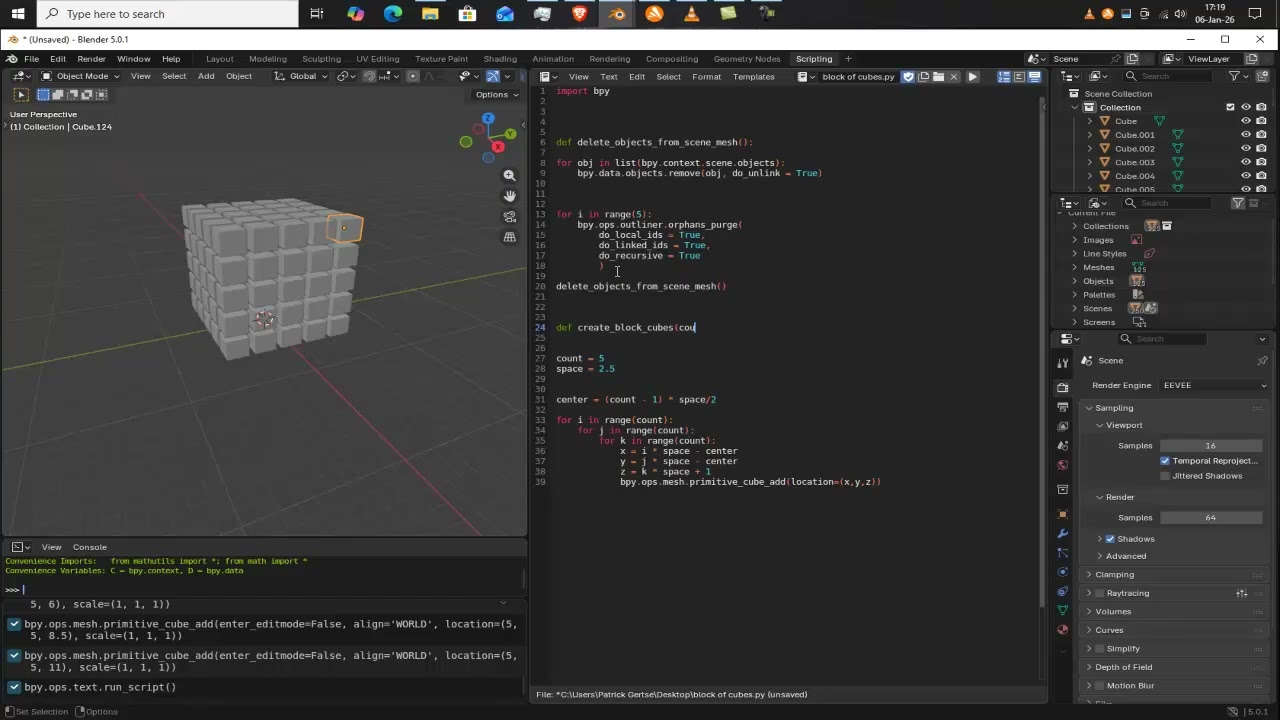Select the Tweak tool icon in viewport header
Screen dimensions: 1280x720
point(21,94)
